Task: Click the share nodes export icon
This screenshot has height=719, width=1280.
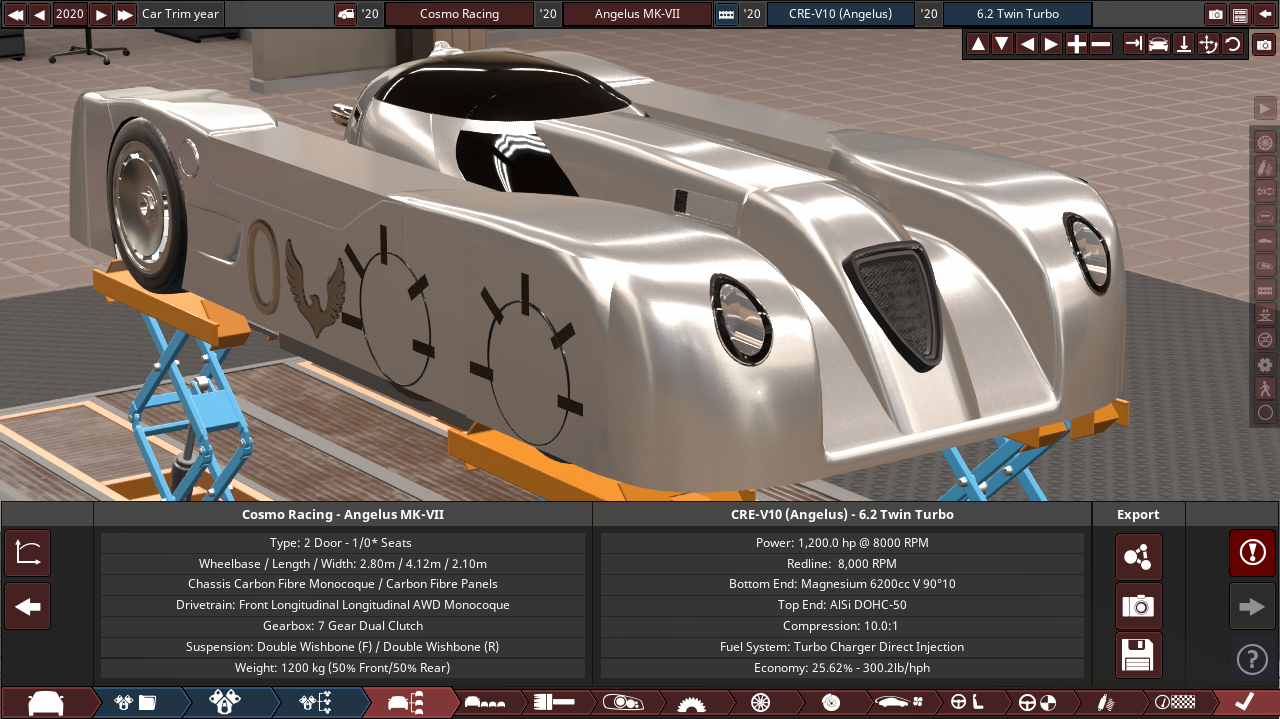Action: tap(1139, 557)
